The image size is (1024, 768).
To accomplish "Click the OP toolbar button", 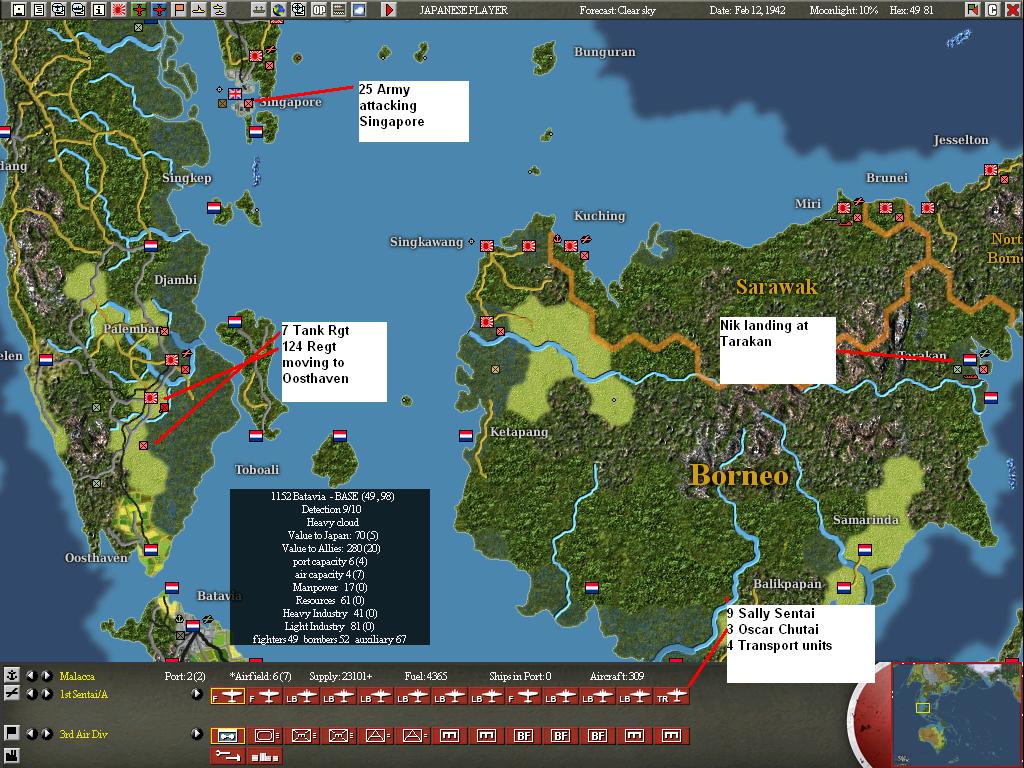I will tap(319, 9).
